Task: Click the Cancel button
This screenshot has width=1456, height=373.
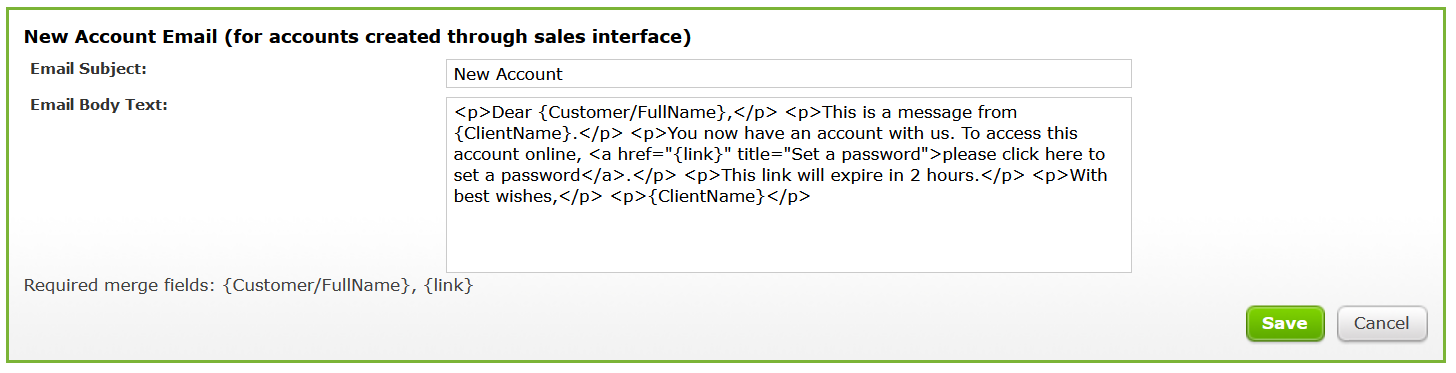Action: click(x=1382, y=323)
